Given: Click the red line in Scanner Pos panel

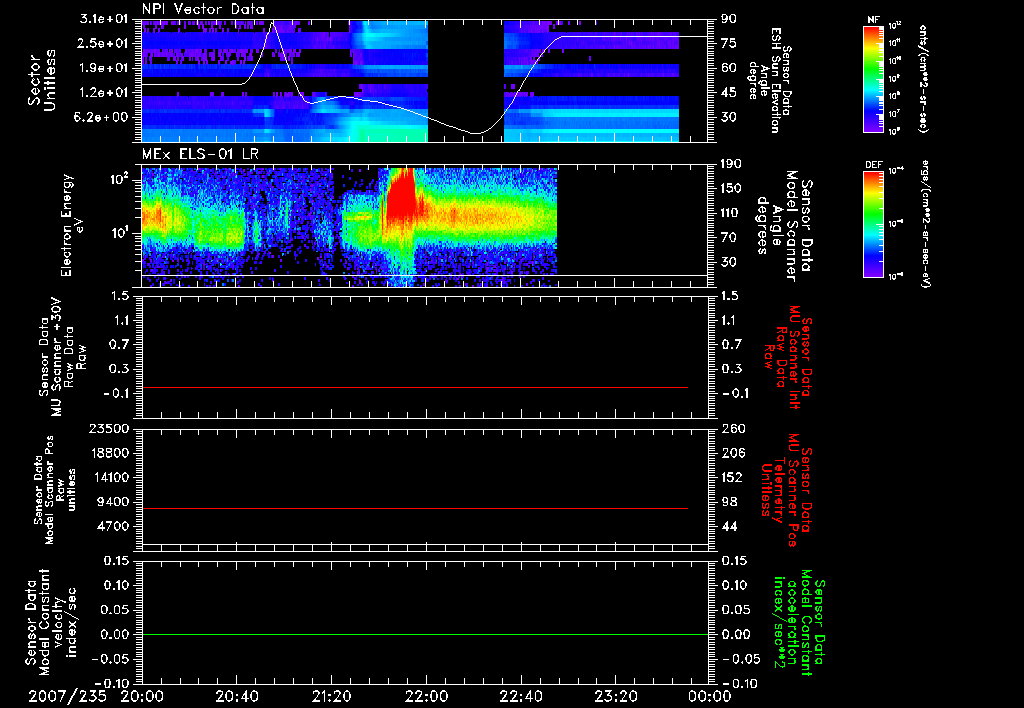Looking at the screenshot, I should 415,508.
